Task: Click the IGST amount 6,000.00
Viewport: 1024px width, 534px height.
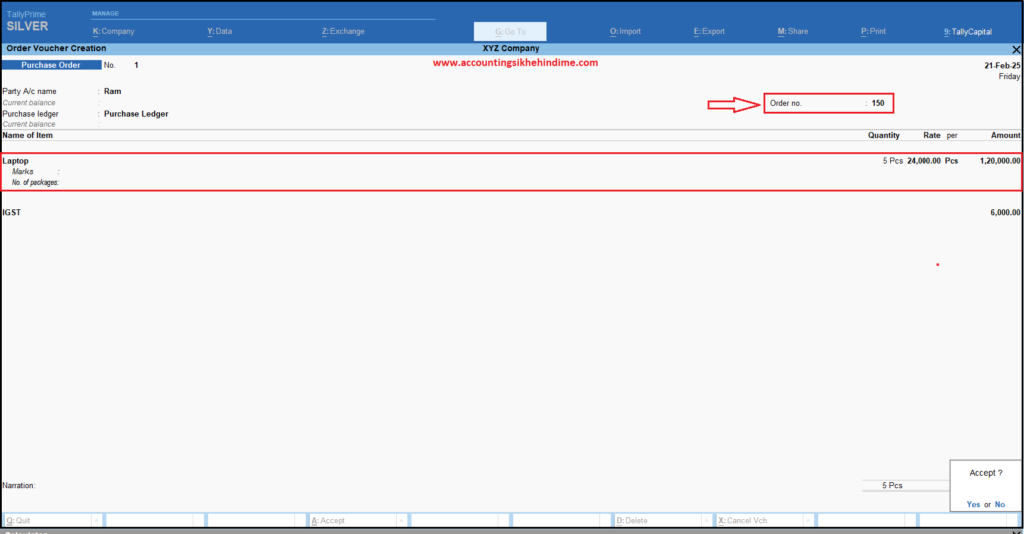Action: click(1005, 212)
